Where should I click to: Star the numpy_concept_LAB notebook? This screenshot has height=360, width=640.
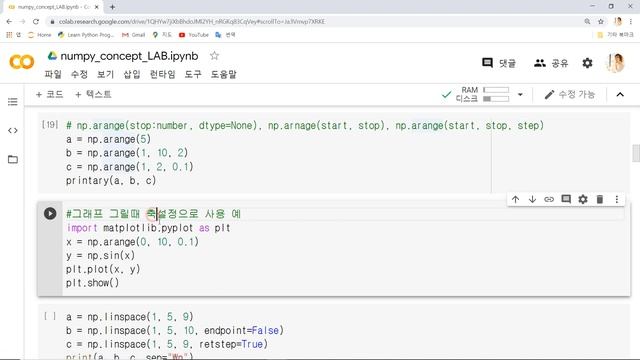point(214,56)
